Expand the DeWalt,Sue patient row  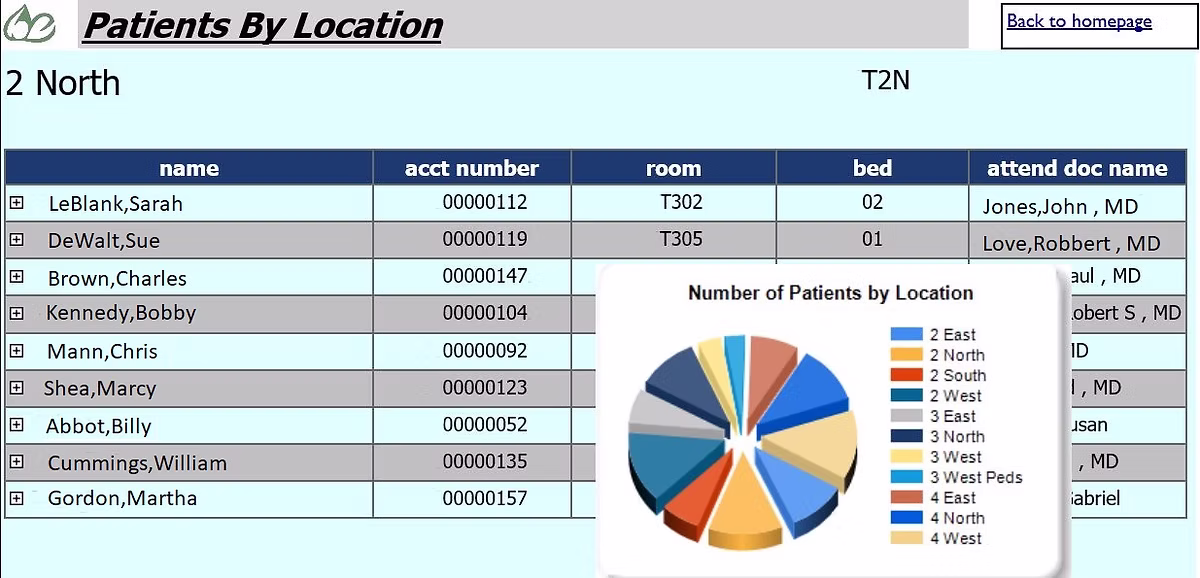point(16,240)
